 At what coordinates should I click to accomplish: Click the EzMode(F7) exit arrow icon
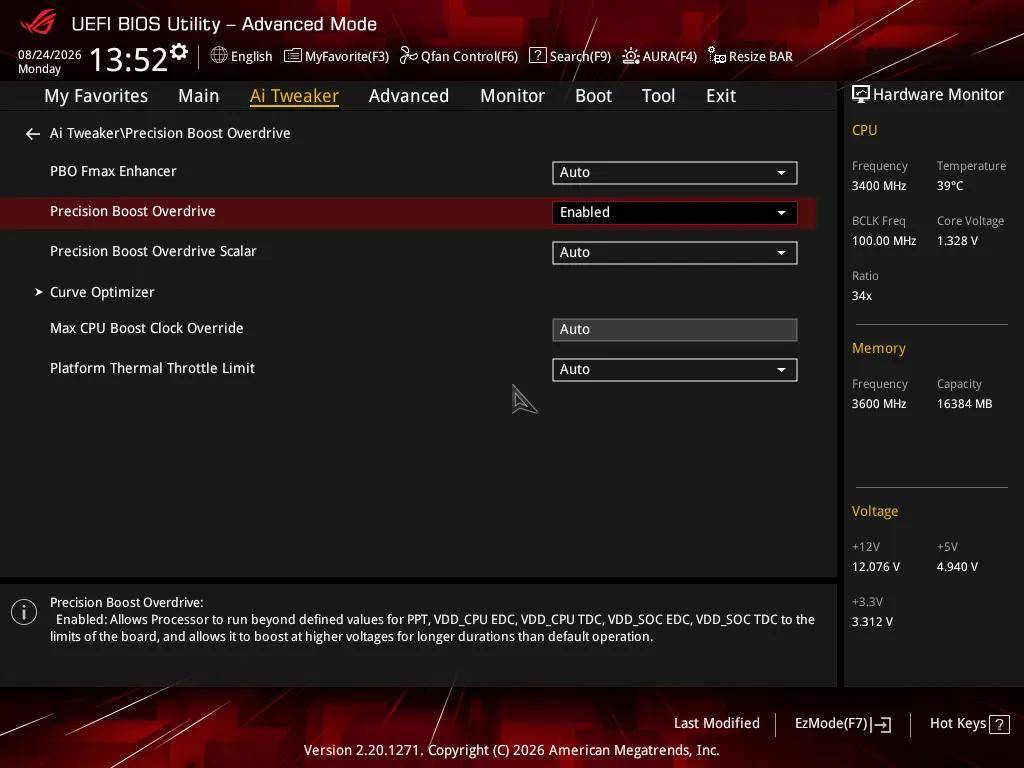[x=881, y=724]
